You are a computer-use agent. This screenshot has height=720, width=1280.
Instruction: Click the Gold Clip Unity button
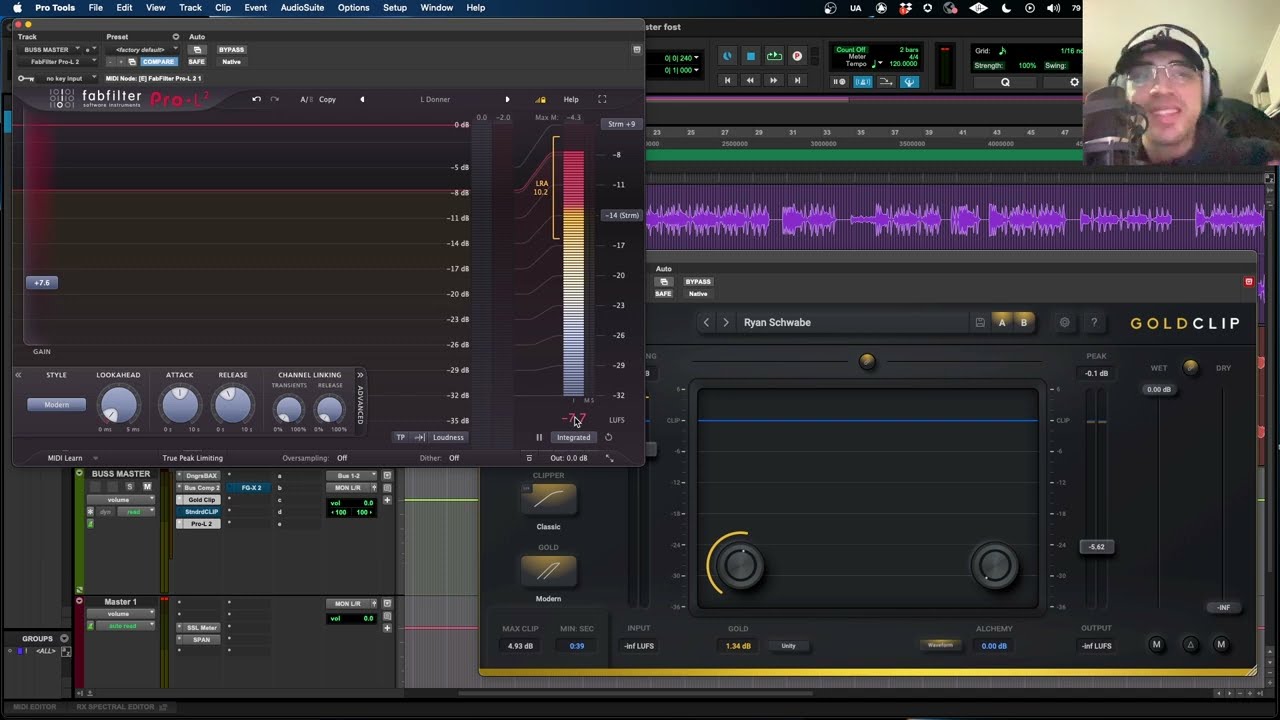(788, 645)
